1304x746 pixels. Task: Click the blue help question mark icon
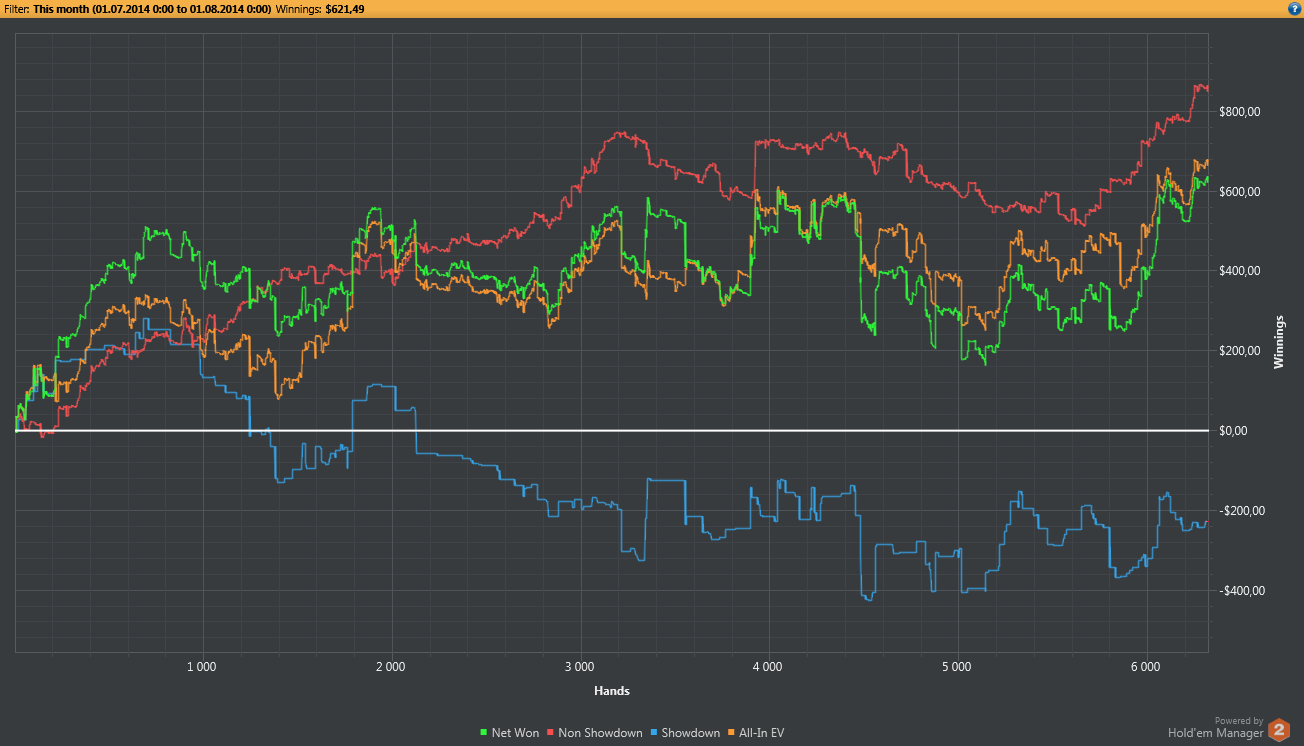[x=1294, y=9]
